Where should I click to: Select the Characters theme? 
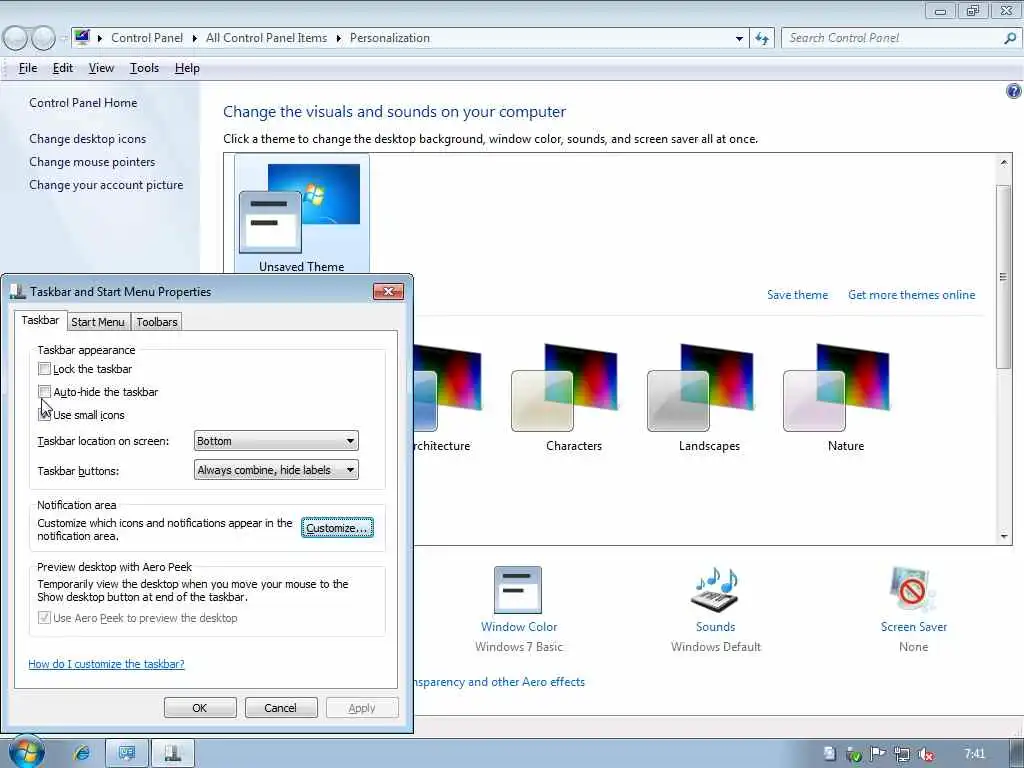(573, 398)
